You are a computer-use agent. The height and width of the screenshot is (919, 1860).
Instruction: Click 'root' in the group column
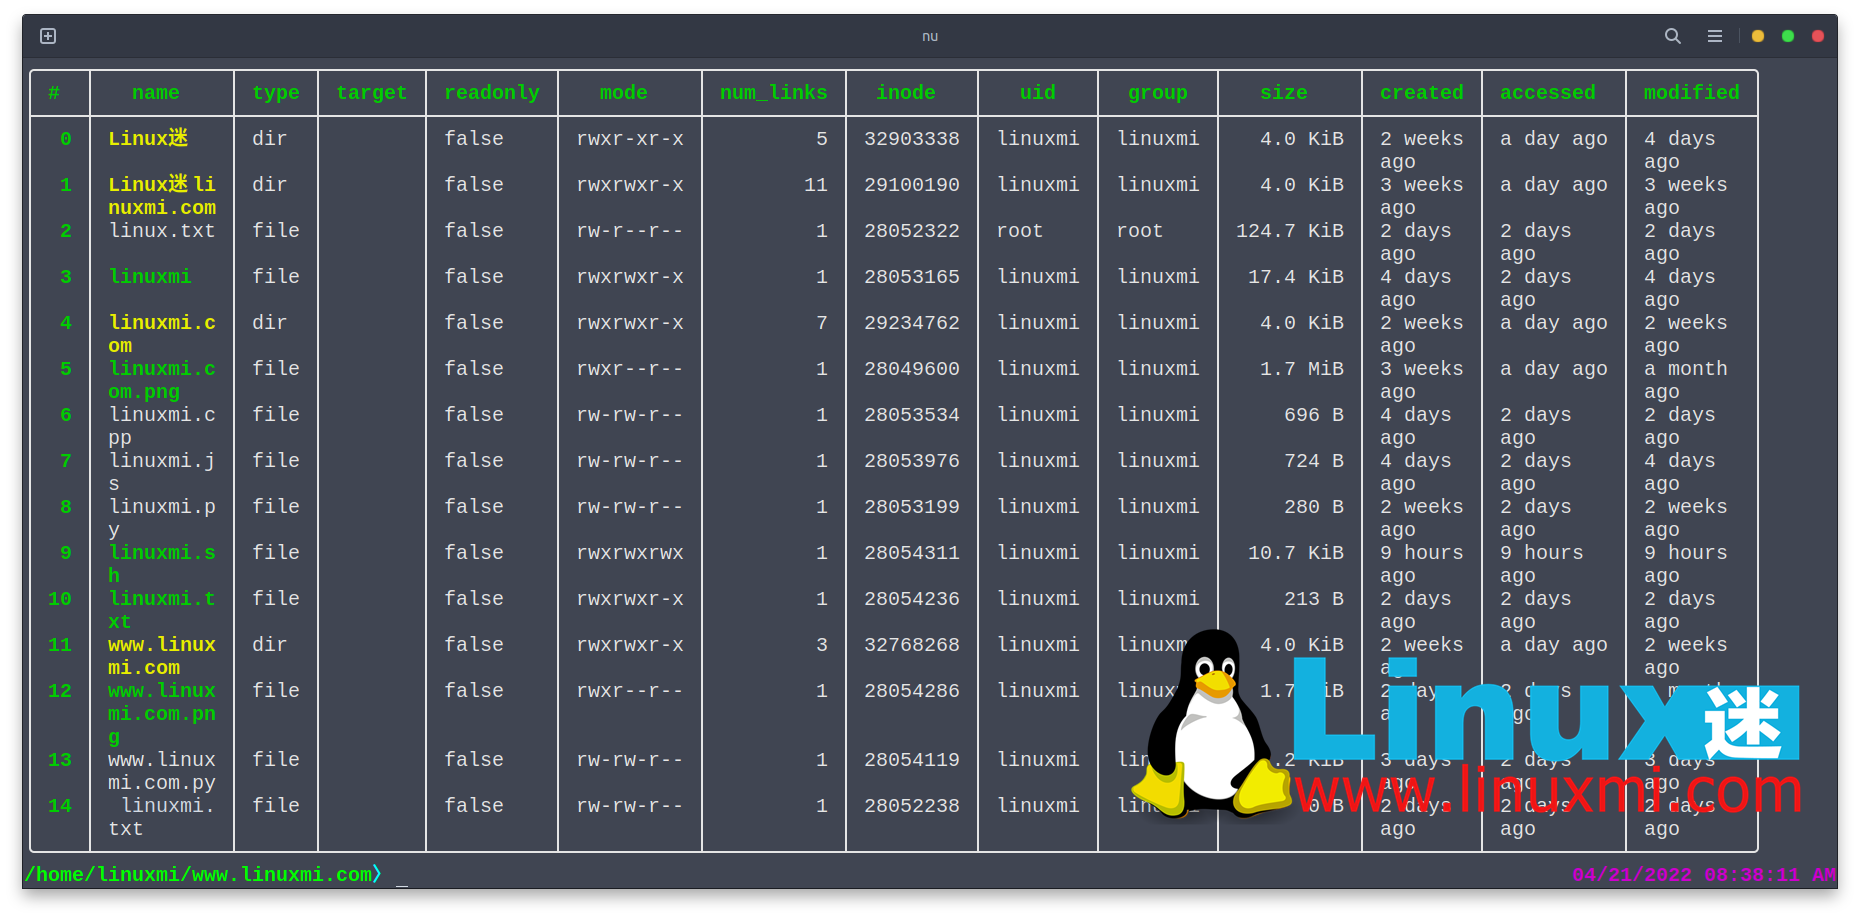click(1140, 231)
